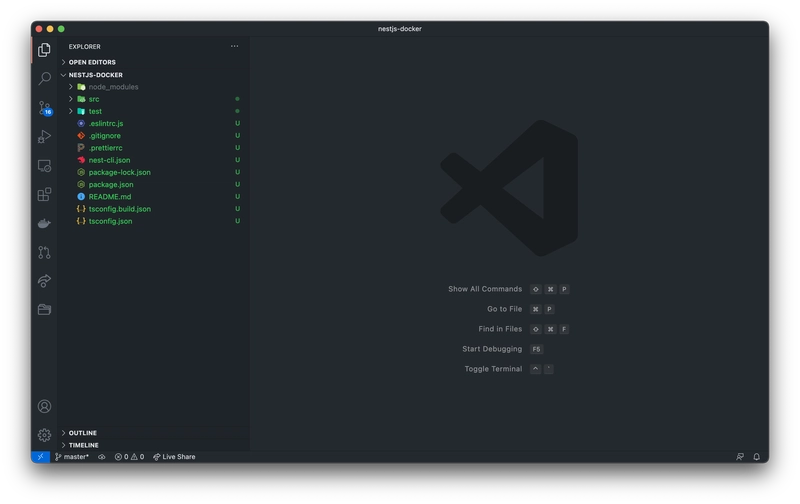Click the nest-cli.json NestJS icon
Screen dimensions: 800x504
(81, 160)
